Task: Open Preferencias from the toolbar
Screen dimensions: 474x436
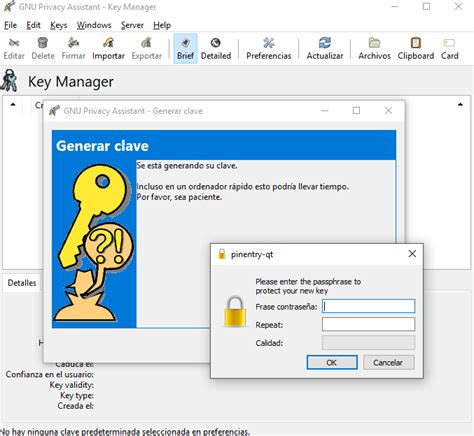Action: tap(269, 49)
